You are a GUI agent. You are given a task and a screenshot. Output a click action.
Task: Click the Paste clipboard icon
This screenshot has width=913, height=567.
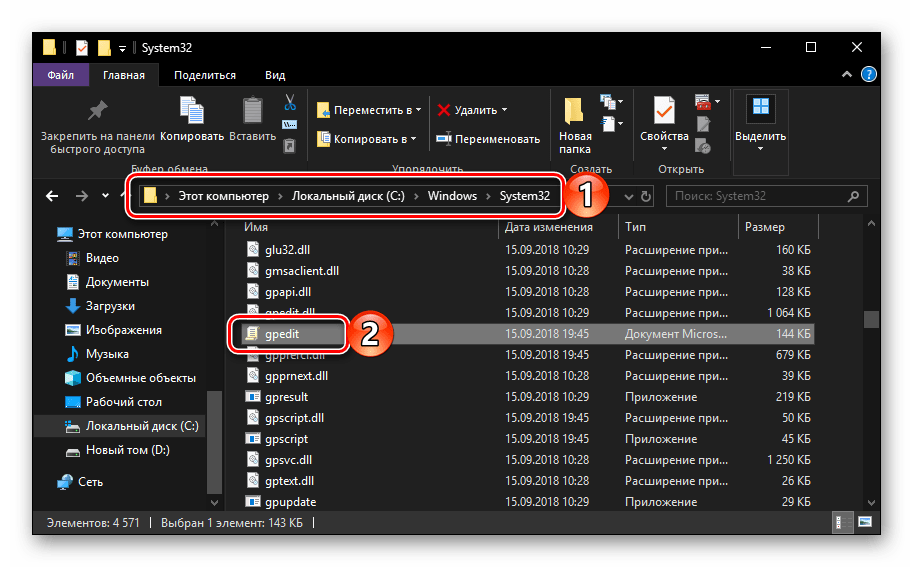coord(252,110)
